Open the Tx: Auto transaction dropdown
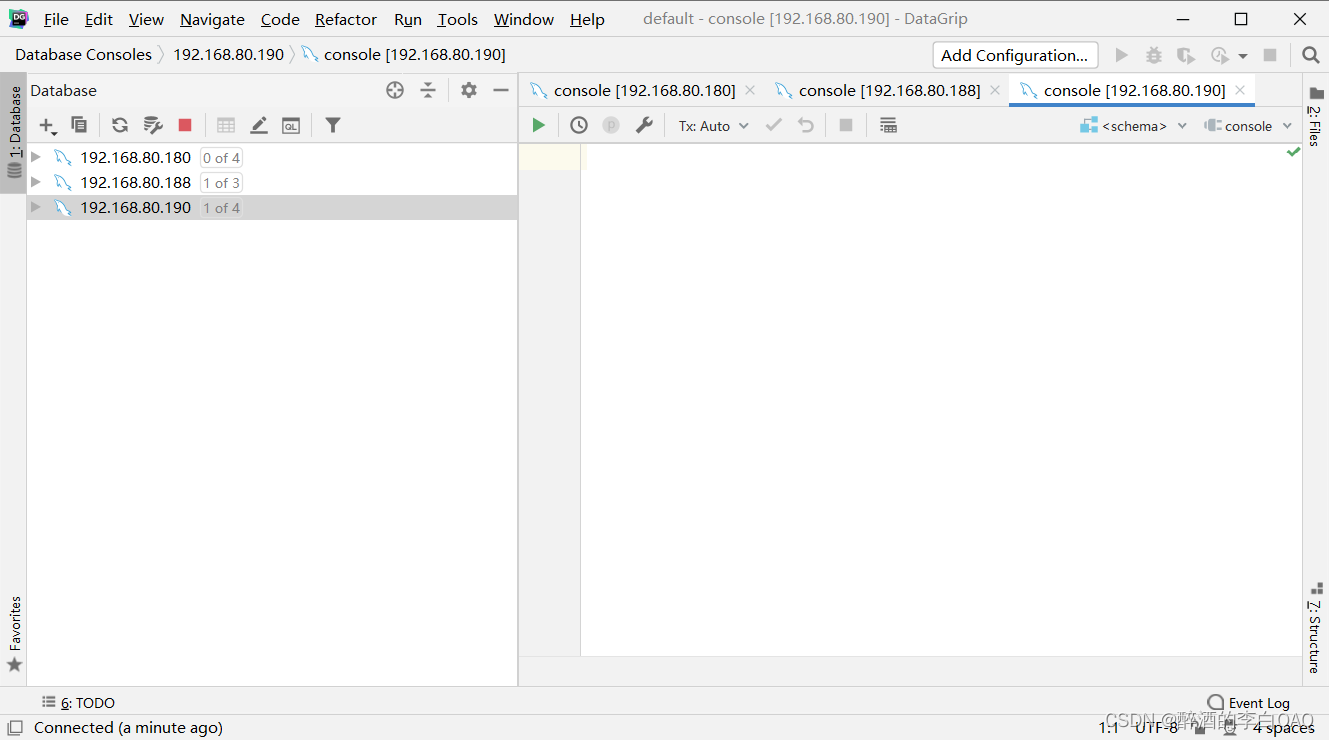This screenshot has width=1329, height=740. [x=712, y=125]
